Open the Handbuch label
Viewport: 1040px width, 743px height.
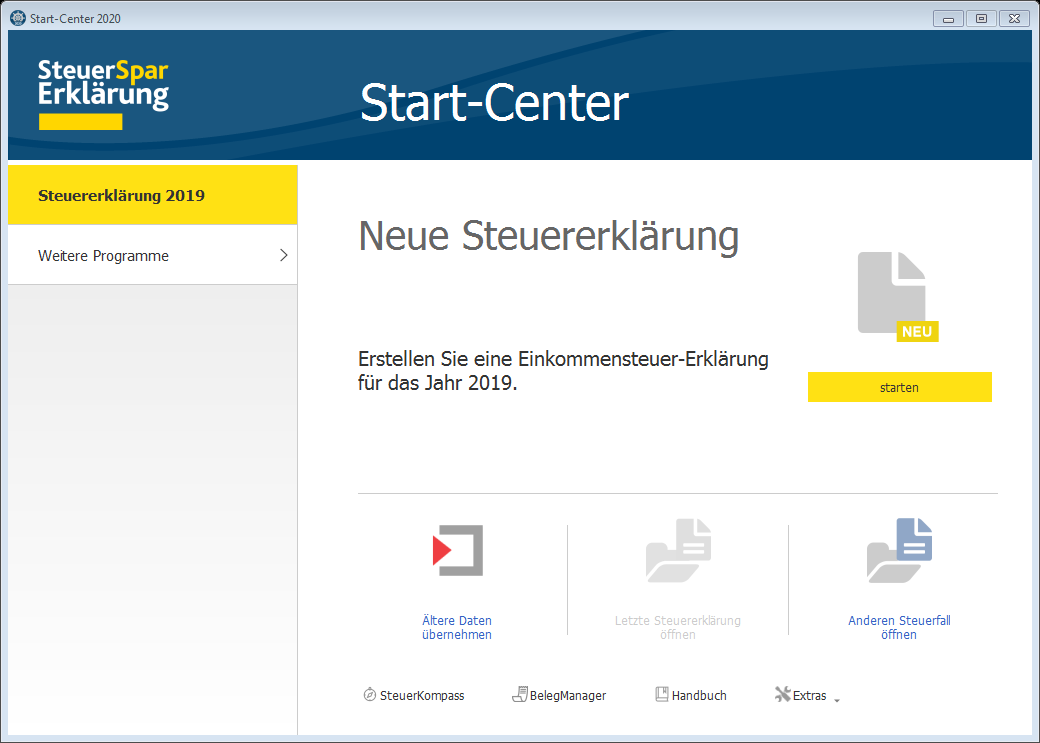(699, 695)
